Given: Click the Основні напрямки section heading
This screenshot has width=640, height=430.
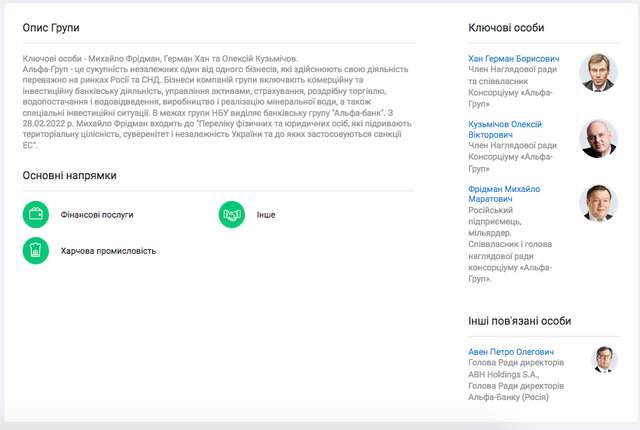Looking at the screenshot, I should [x=70, y=176].
